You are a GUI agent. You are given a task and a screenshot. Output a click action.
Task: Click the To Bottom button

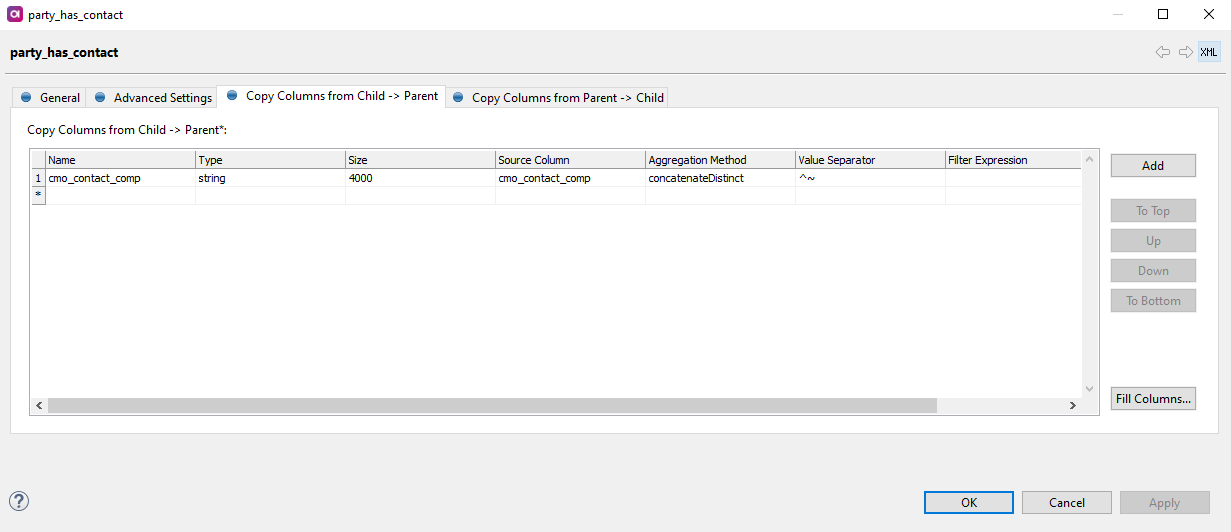pyautogui.click(x=1153, y=301)
